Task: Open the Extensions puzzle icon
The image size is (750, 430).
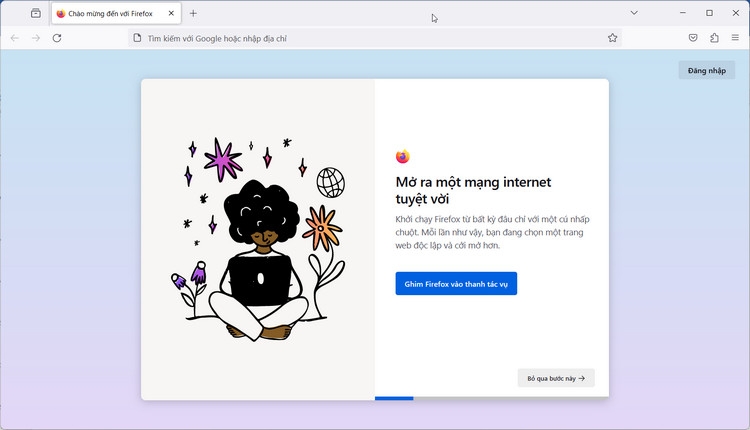Action: coord(714,38)
